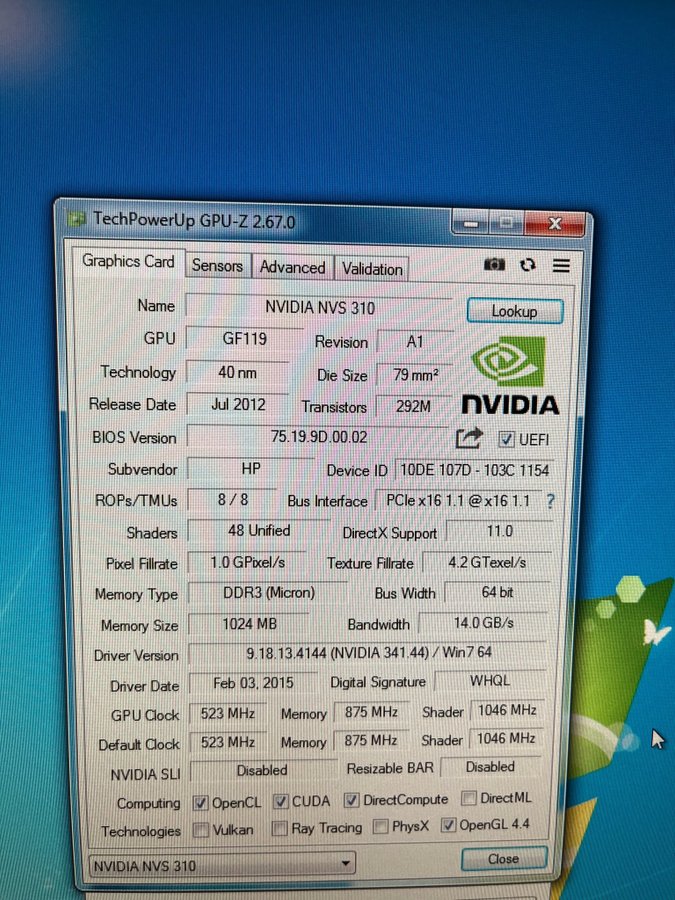Click the Revision A1 field
Viewport: 675px width, 900px height.
click(x=414, y=342)
